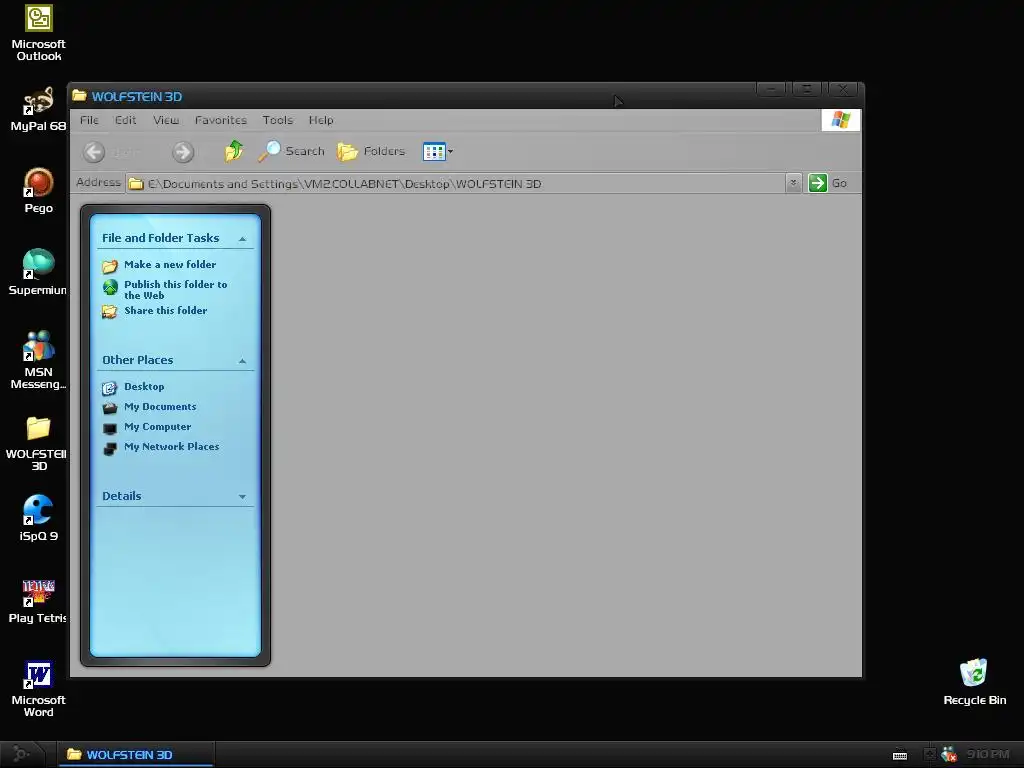Select the MyPal 68 desktop shortcut
The image size is (1024, 768).
coord(39,109)
